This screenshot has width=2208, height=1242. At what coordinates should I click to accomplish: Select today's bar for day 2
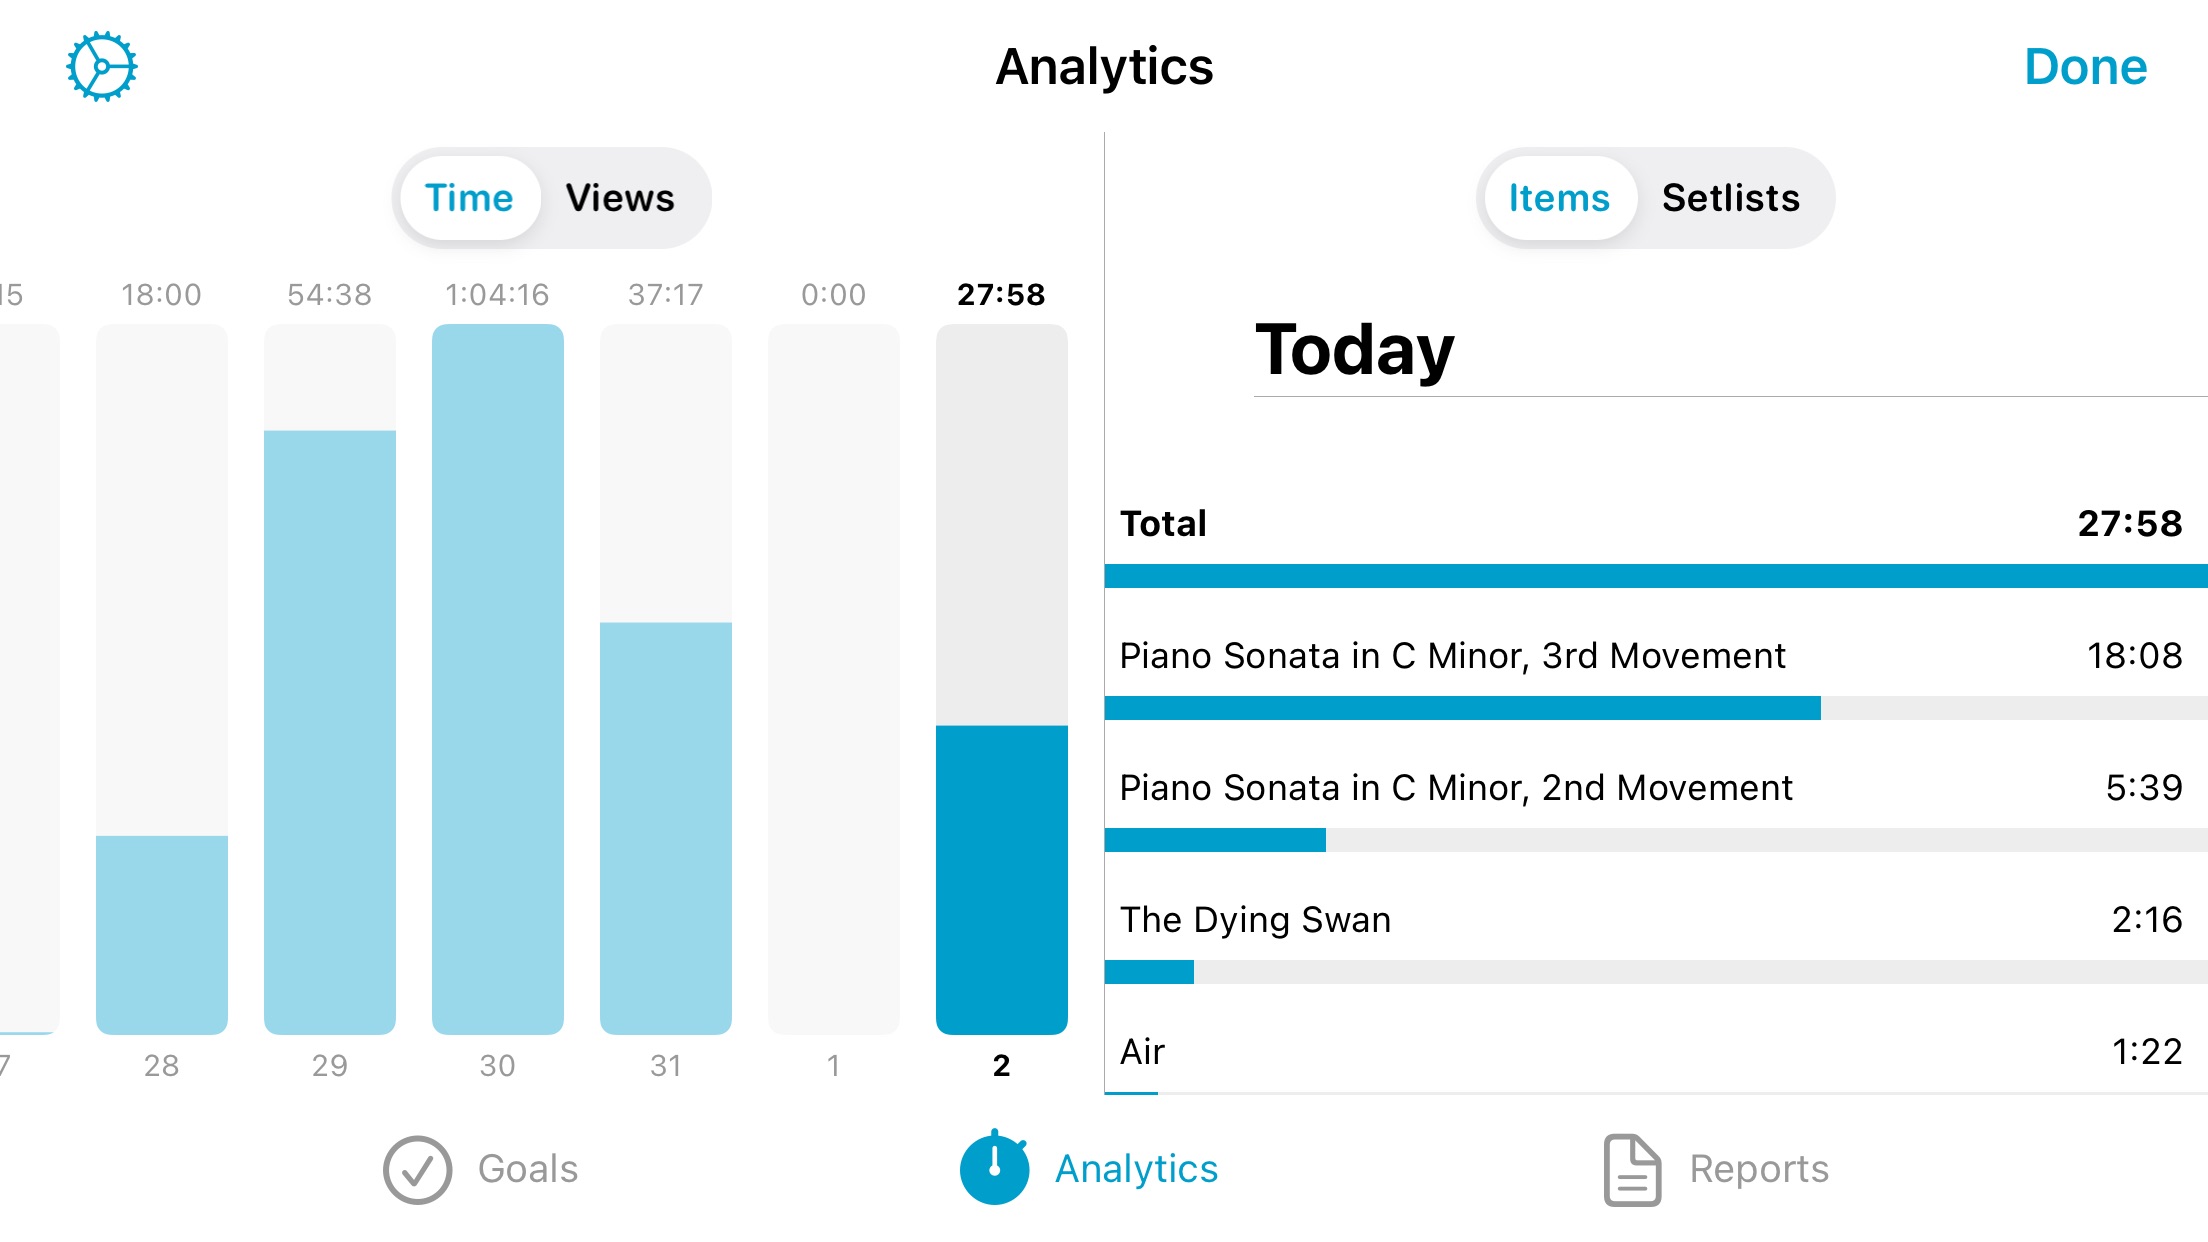(x=1002, y=679)
